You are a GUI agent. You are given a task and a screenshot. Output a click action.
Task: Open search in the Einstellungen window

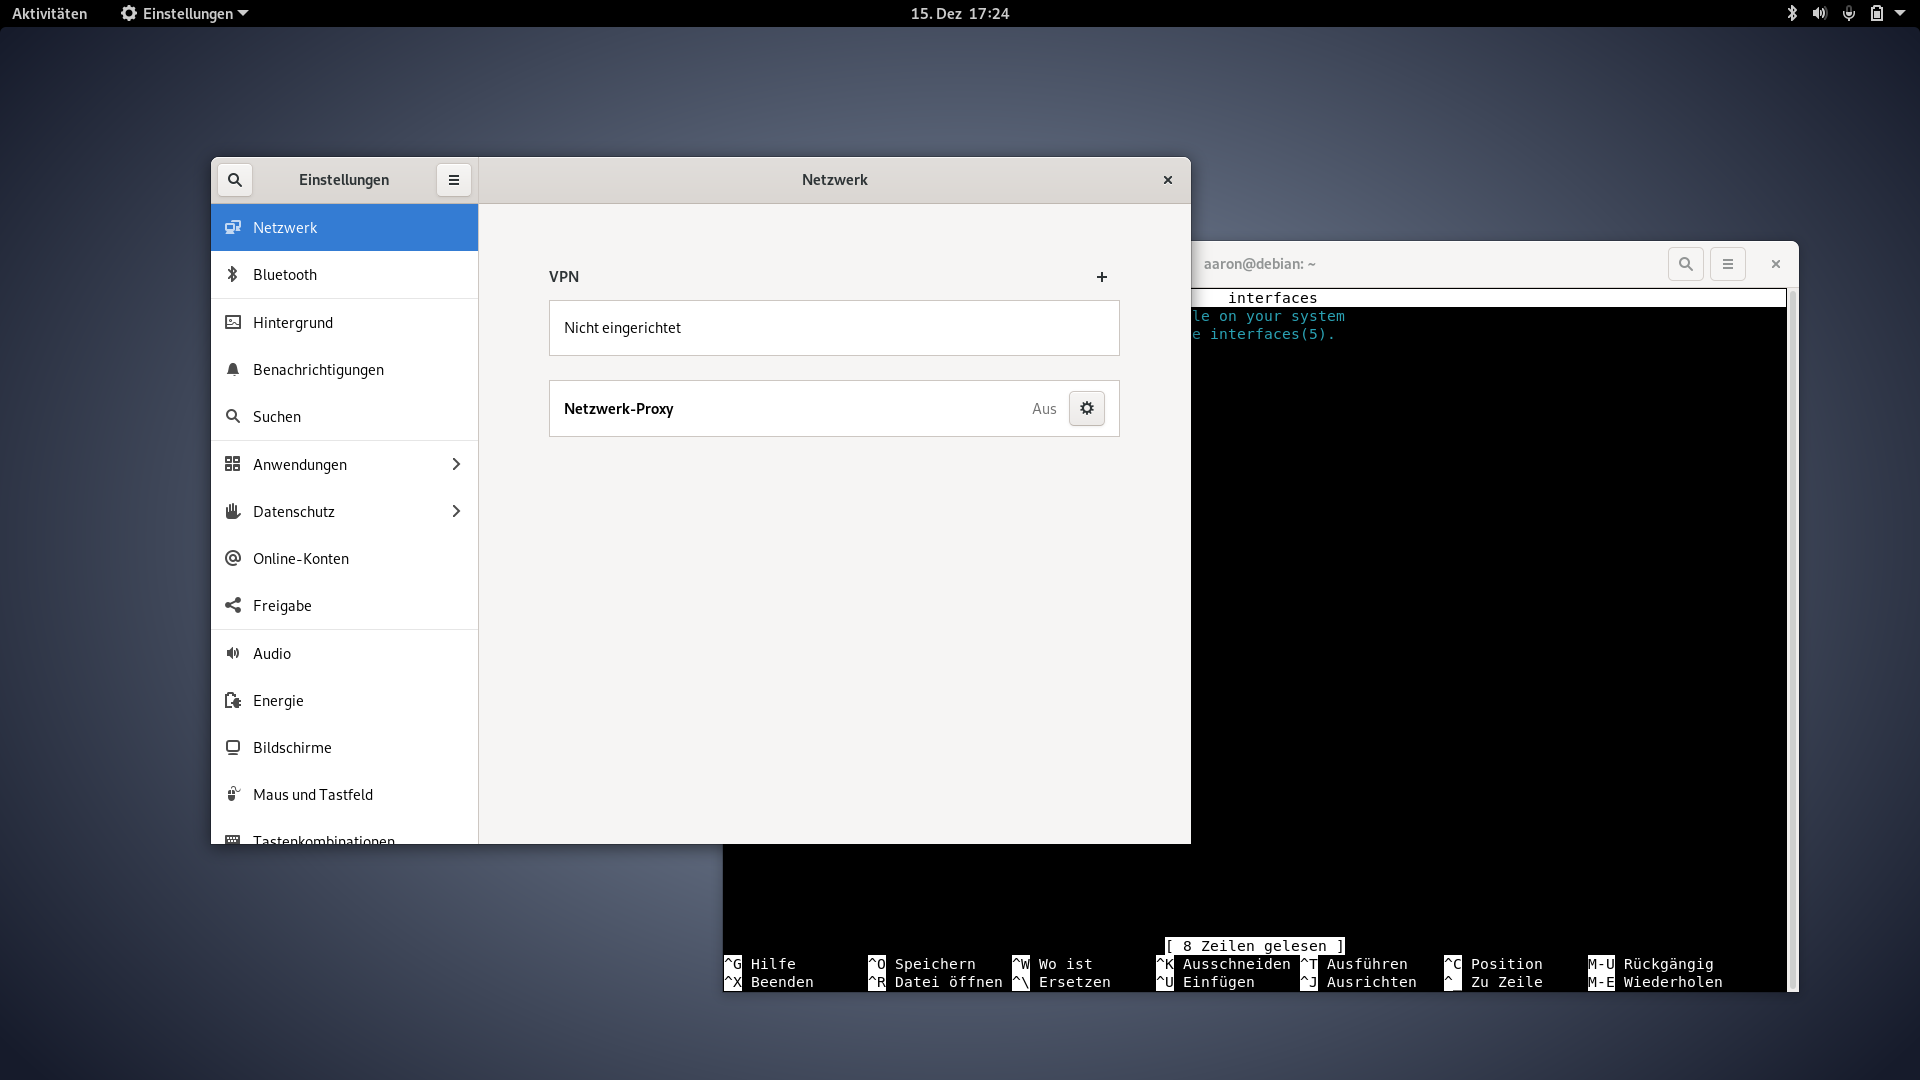pyautogui.click(x=235, y=180)
